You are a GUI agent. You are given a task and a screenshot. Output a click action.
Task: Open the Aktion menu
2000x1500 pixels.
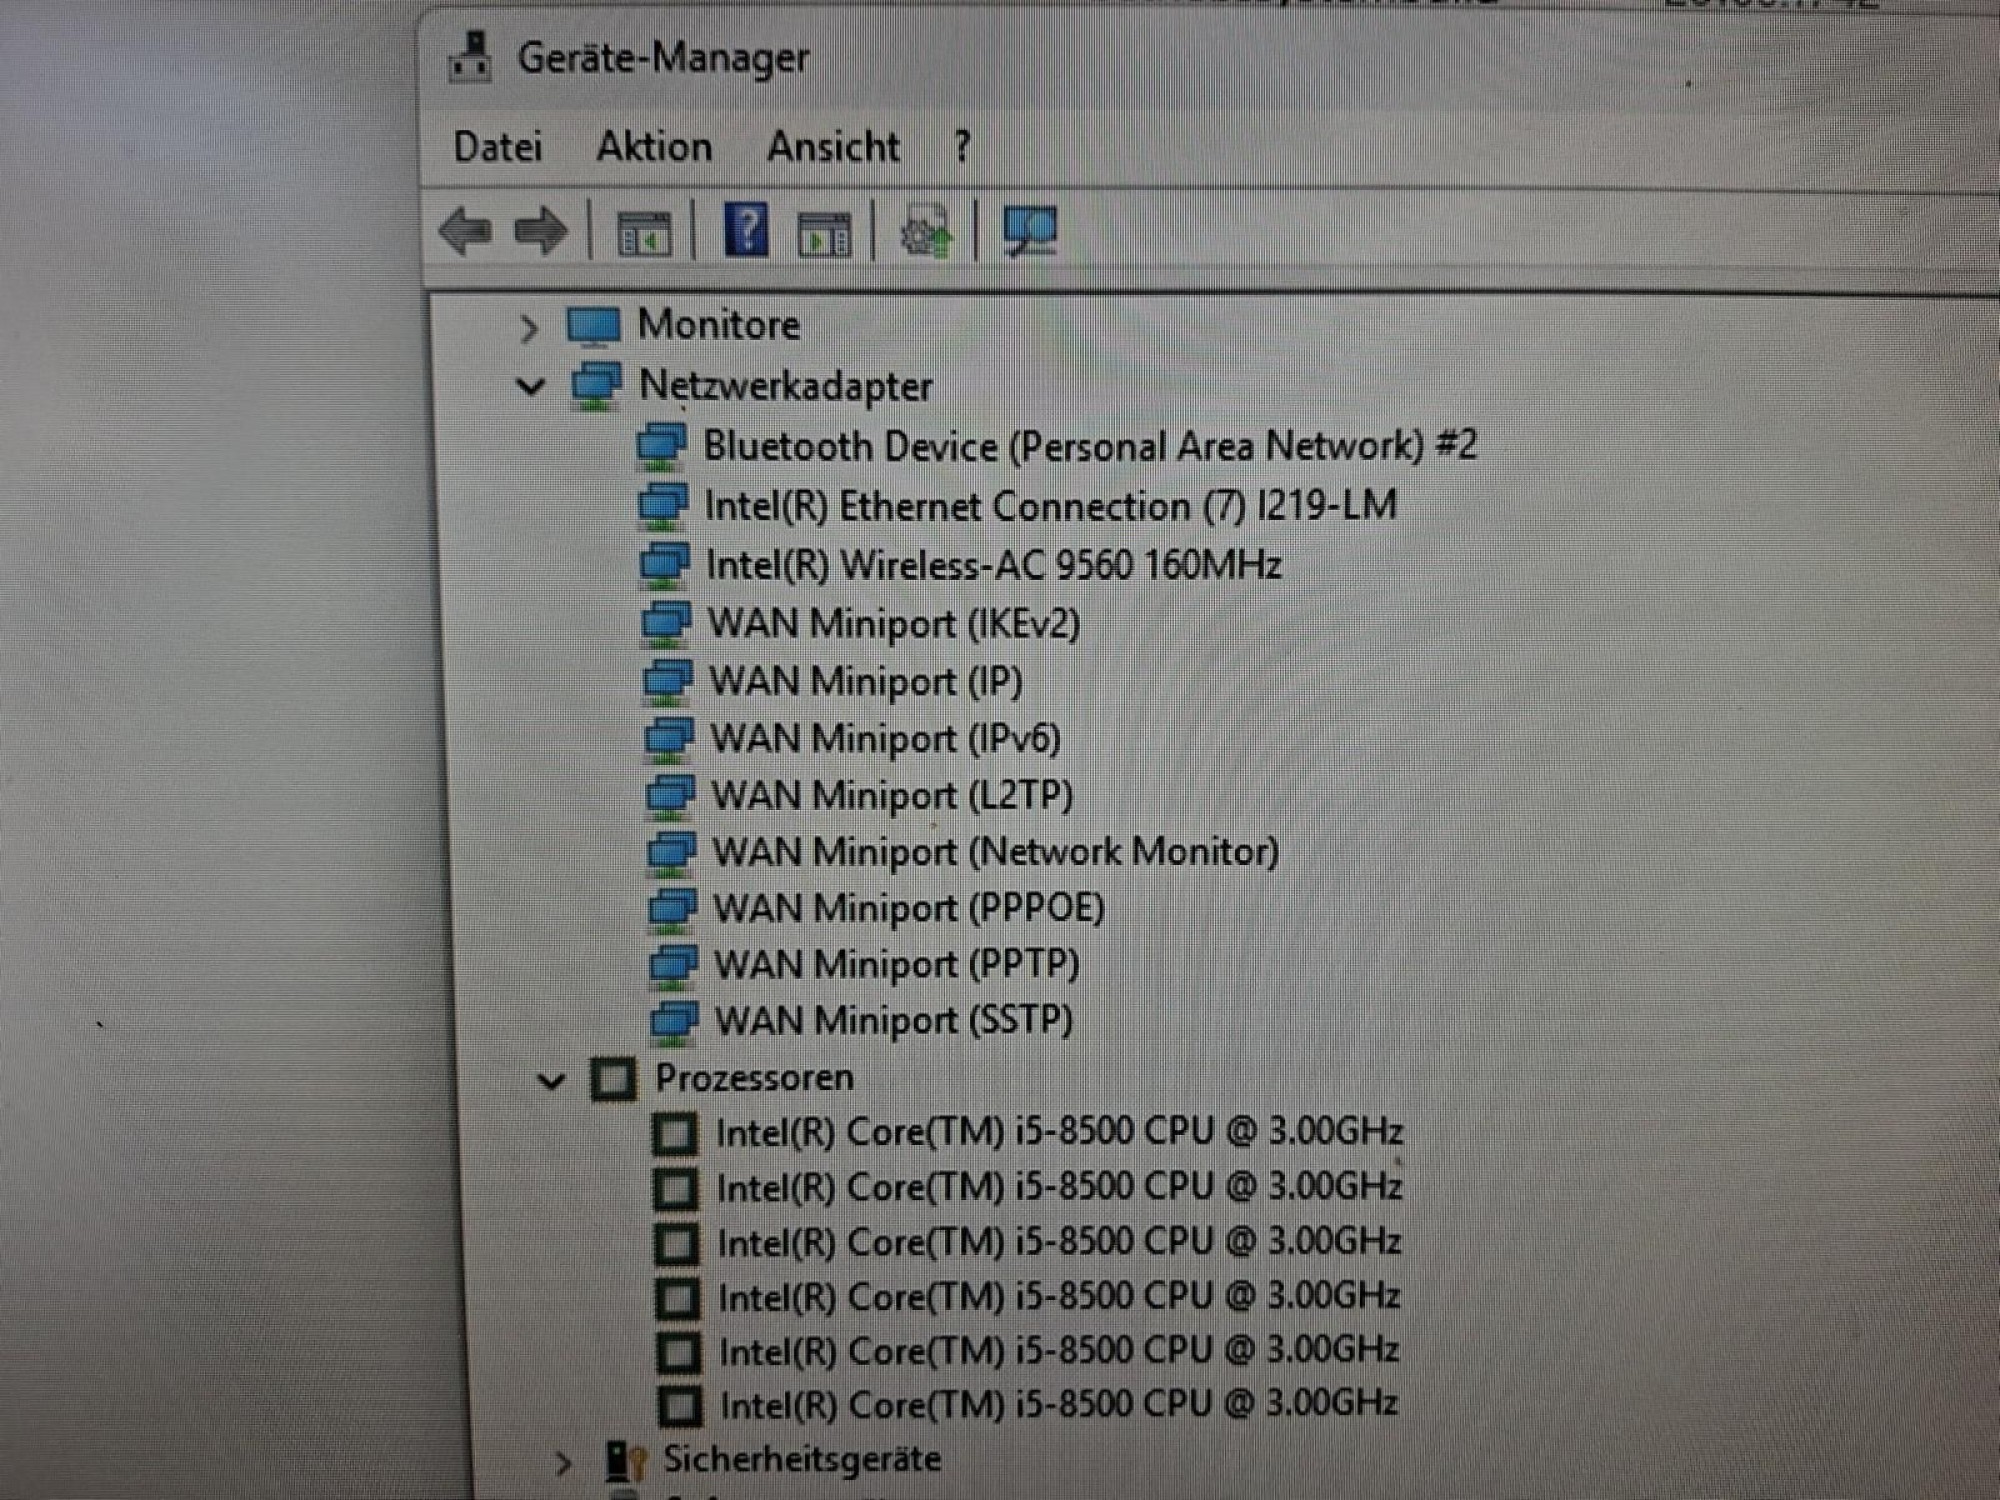pyautogui.click(x=654, y=147)
